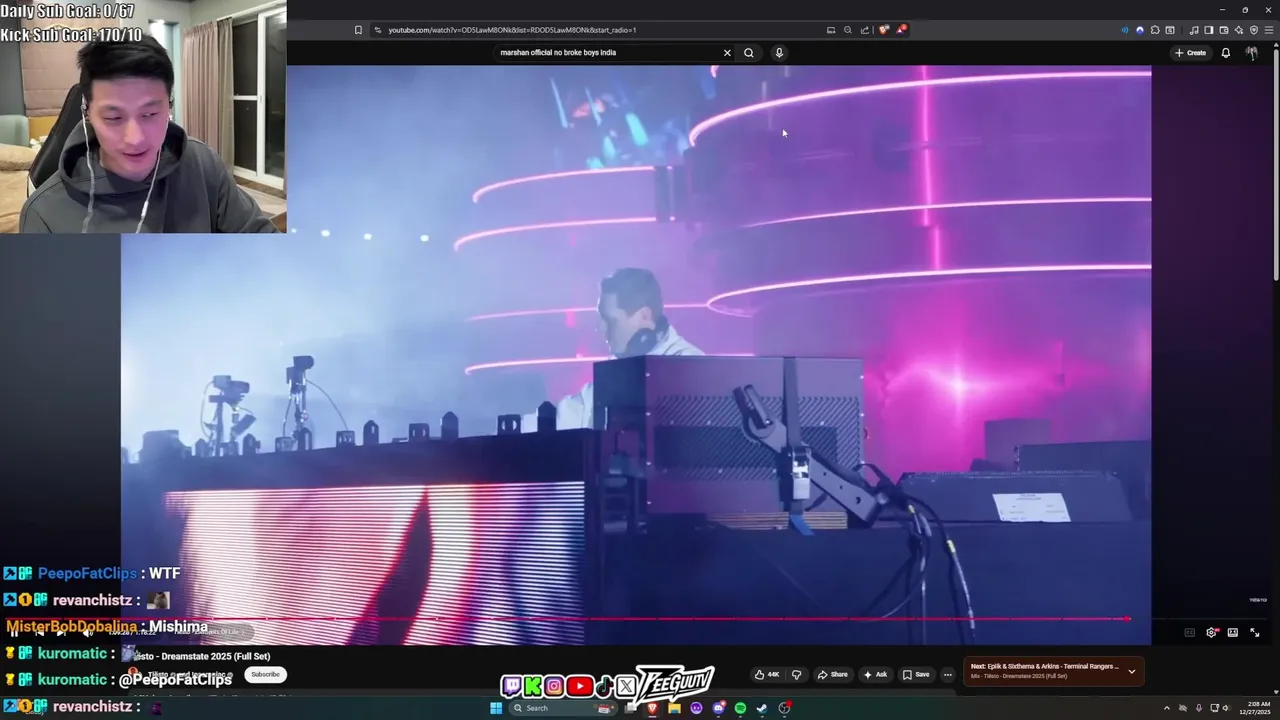Toggle the Brave sidebar panel icon

(1208, 30)
